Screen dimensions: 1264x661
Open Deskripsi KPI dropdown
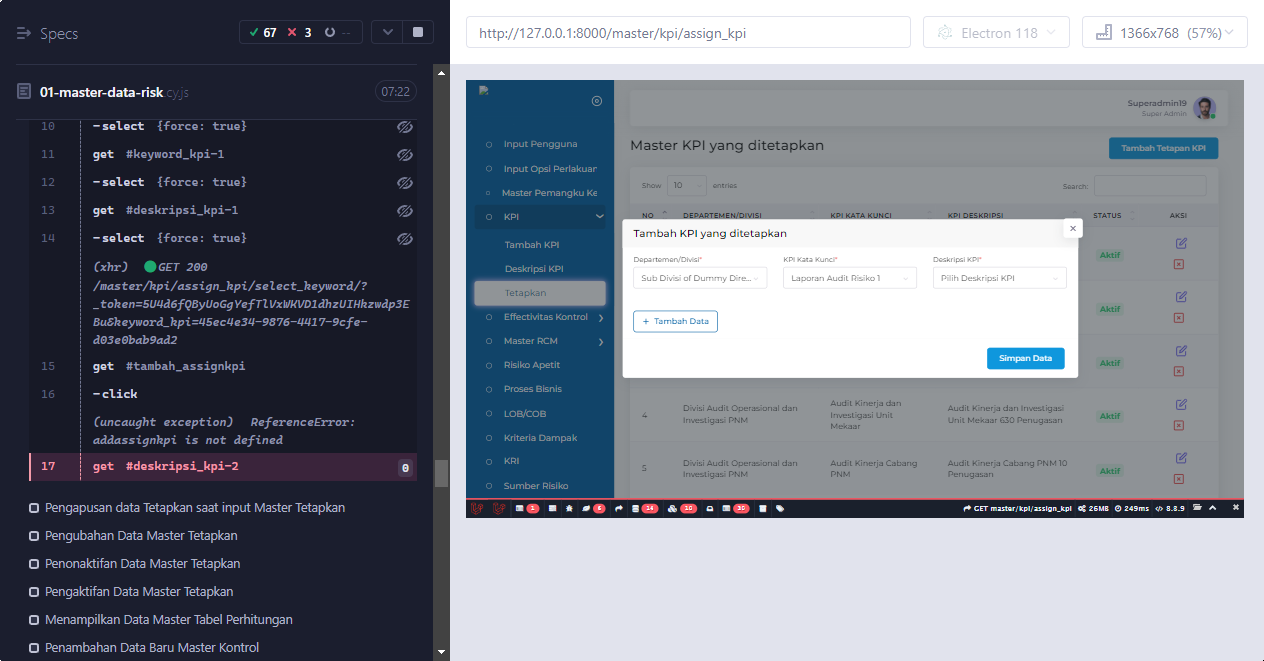(x=1000, y=278)
